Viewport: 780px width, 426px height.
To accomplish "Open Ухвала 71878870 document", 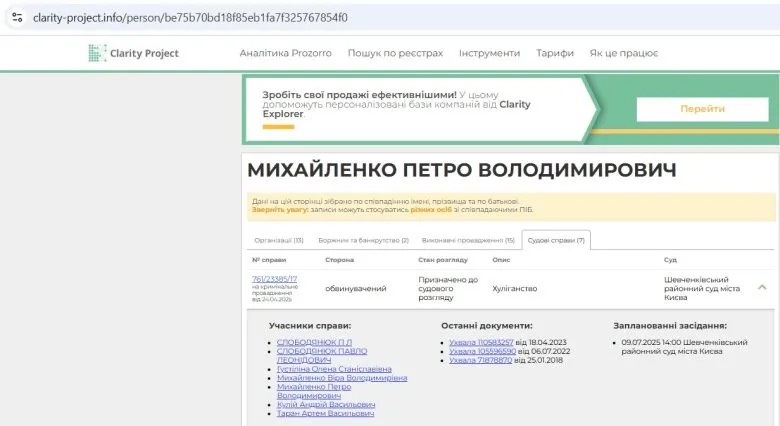I will [x=480, y=360].
